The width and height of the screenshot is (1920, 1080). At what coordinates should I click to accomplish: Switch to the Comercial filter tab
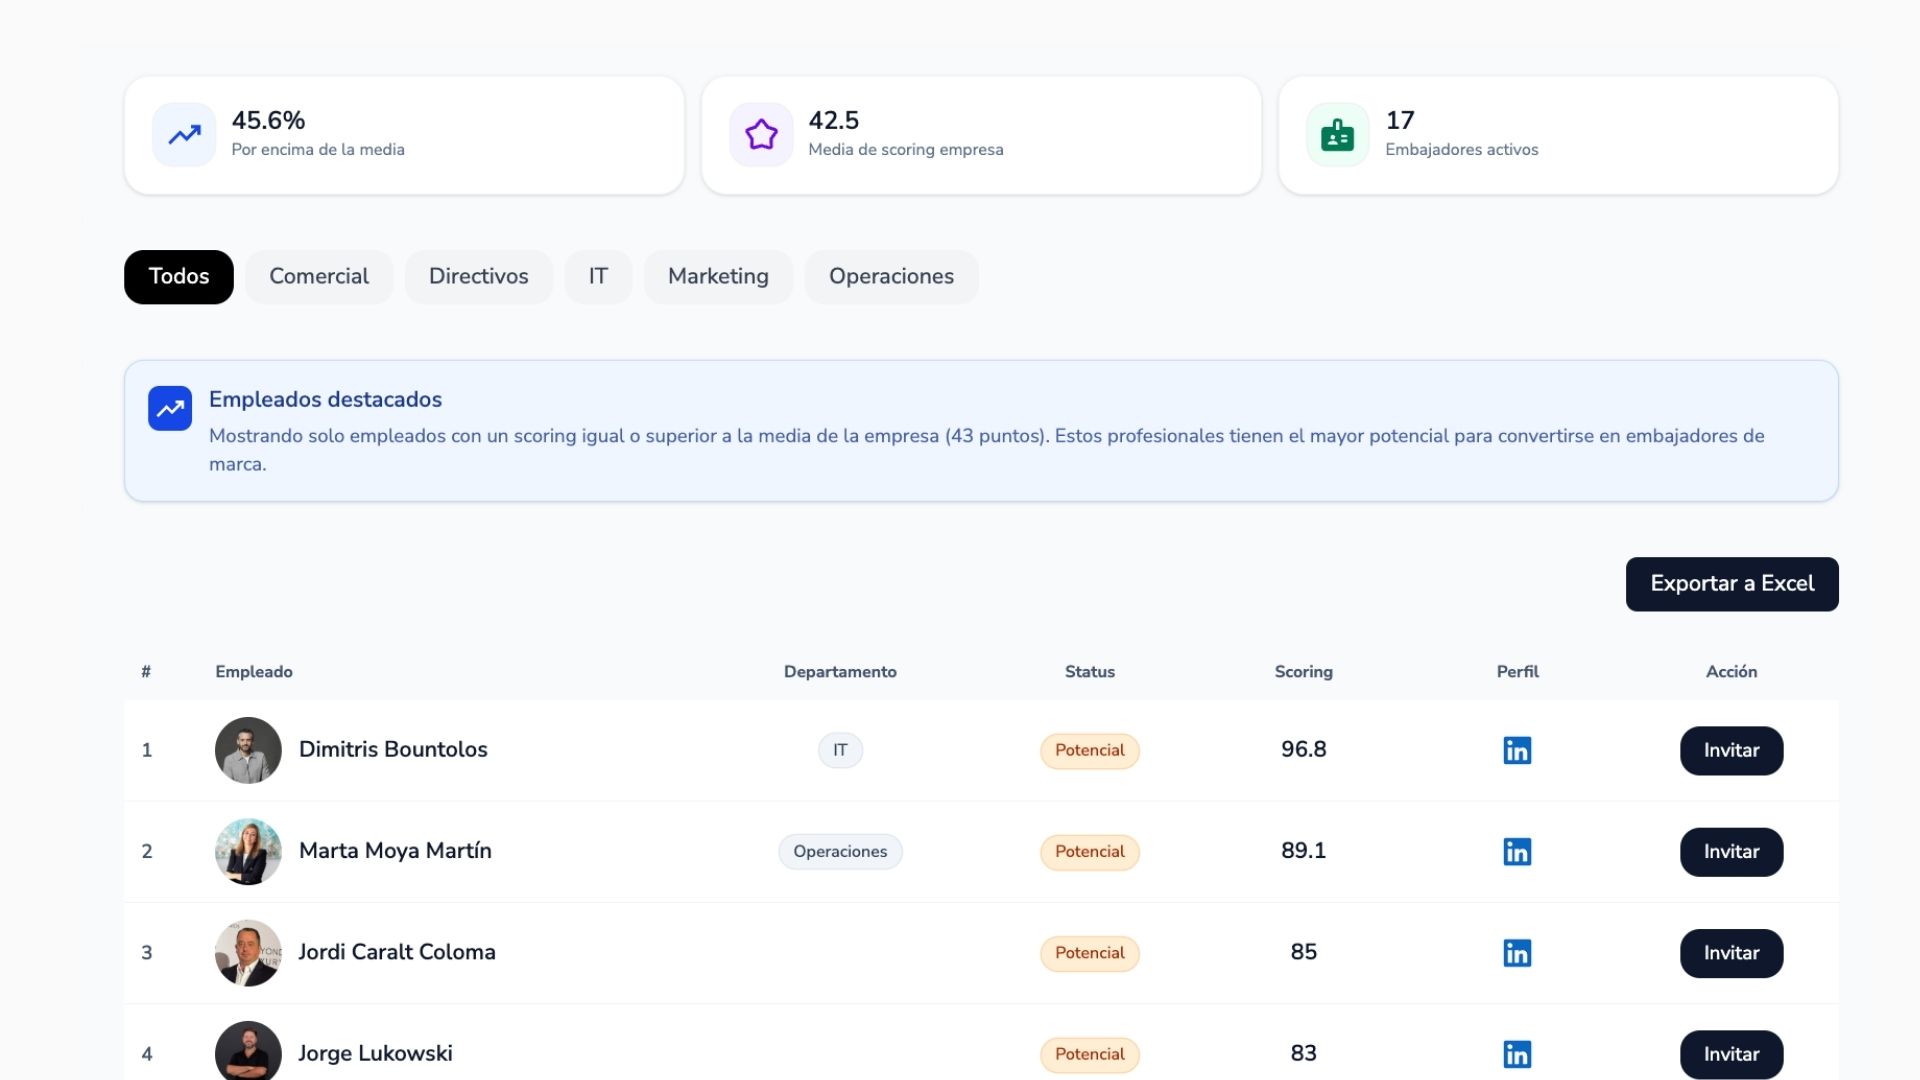319,277
